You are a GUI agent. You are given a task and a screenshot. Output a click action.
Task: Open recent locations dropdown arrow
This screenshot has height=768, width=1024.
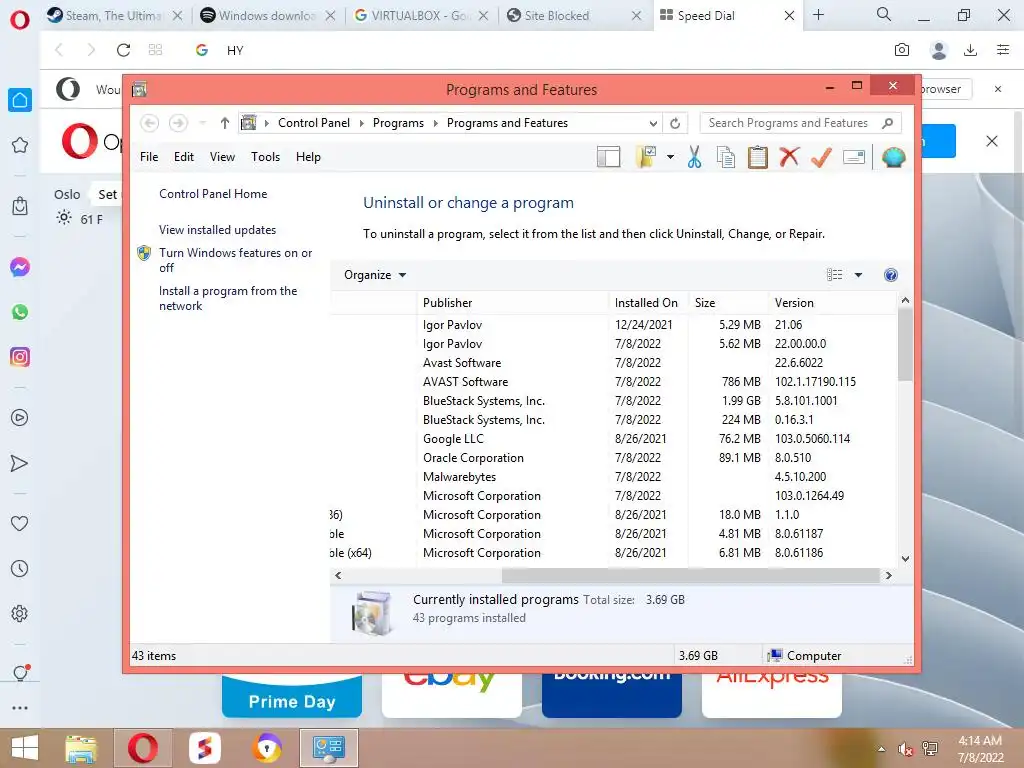(x=202, y=123)
